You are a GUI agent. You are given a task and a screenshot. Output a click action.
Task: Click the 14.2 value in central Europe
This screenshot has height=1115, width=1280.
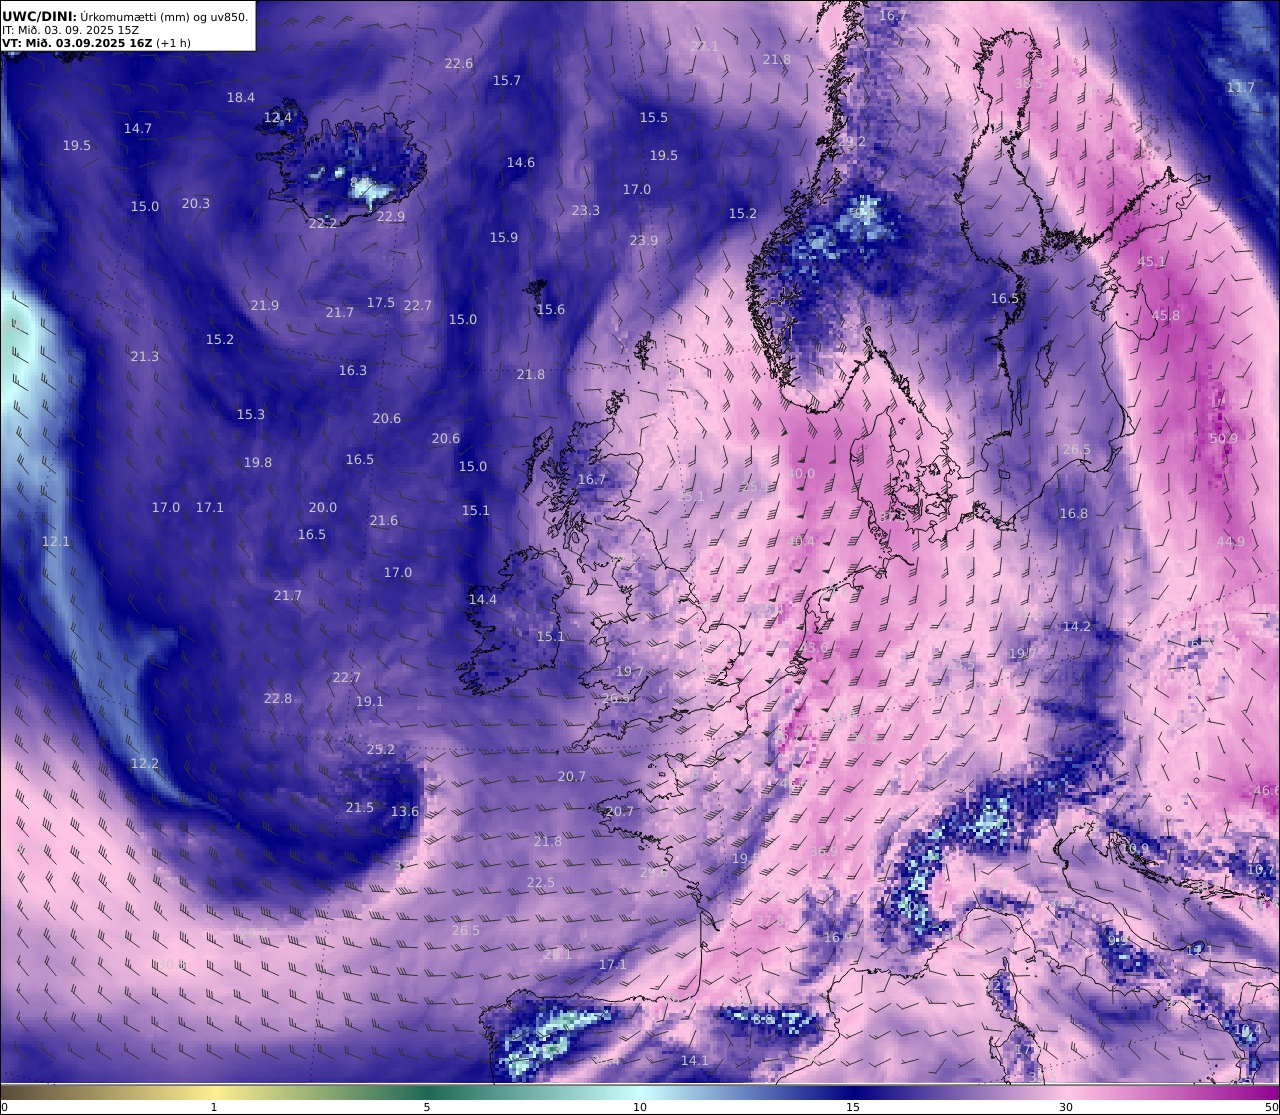tap(1077, 627)
